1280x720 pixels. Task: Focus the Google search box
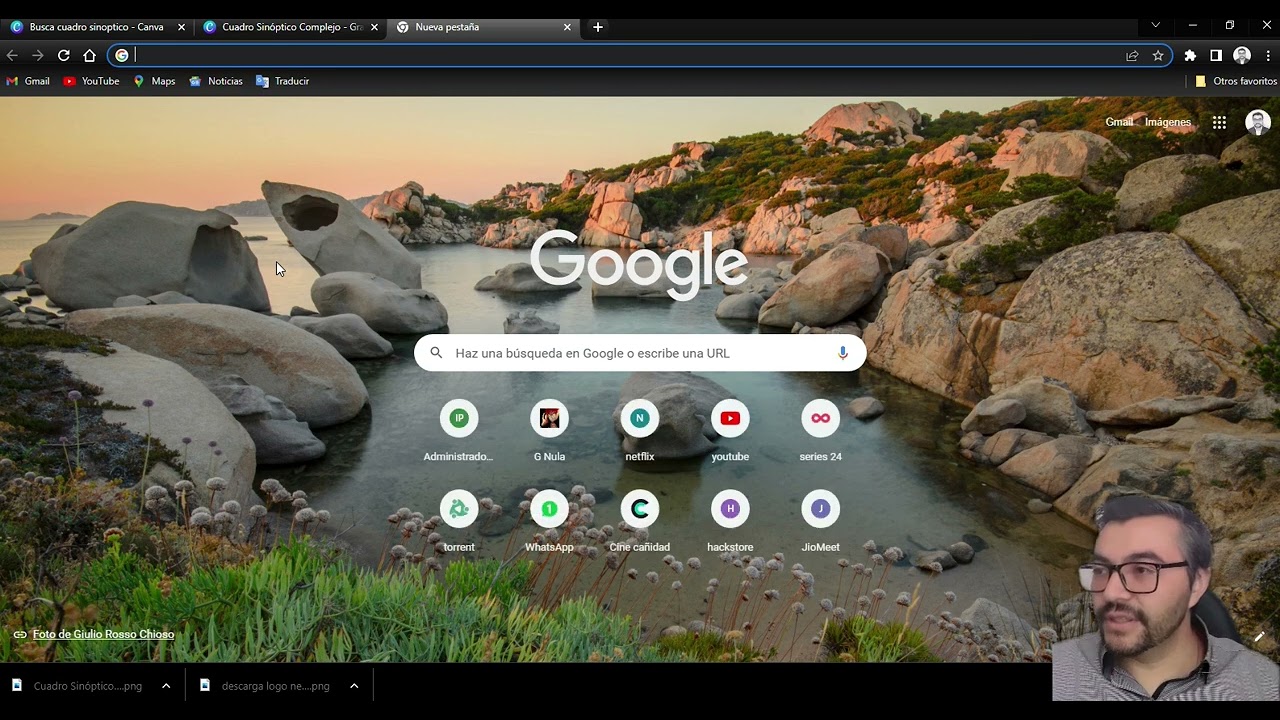[x=640, y=353]
